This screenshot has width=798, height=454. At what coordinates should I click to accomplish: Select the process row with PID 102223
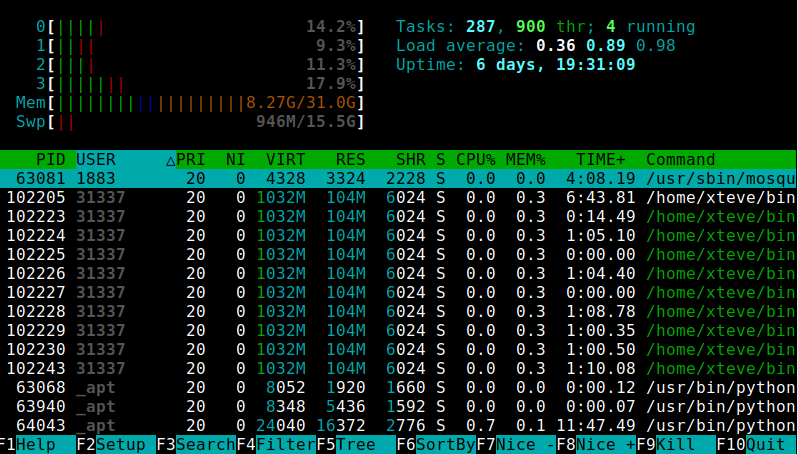point(399,217)
